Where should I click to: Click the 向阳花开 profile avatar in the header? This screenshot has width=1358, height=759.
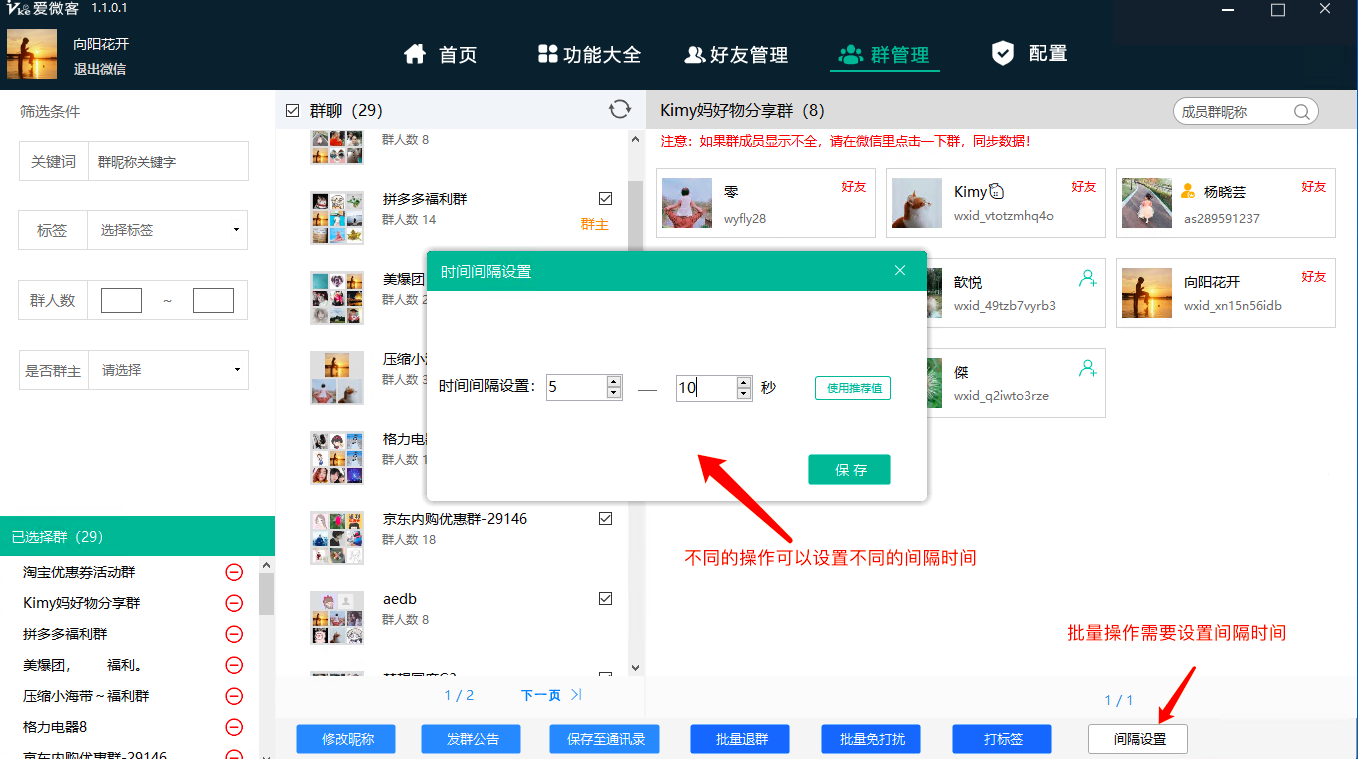coord(32,54)
